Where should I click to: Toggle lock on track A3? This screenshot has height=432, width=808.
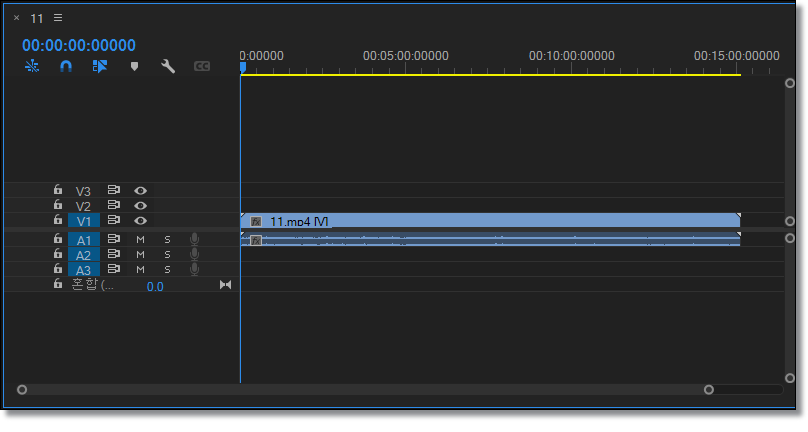point(58,269)
